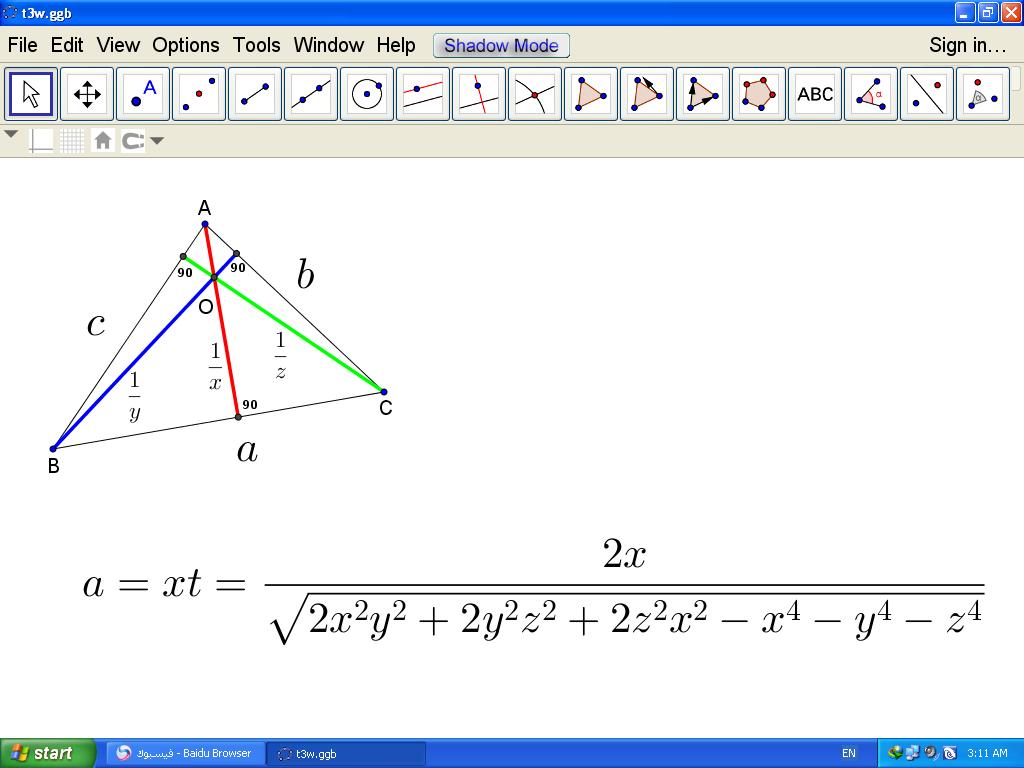The width and height of the screenshot is (1024, 768).
Task: Select the Move Graphics View tool
Action: [x=87, y=95]
